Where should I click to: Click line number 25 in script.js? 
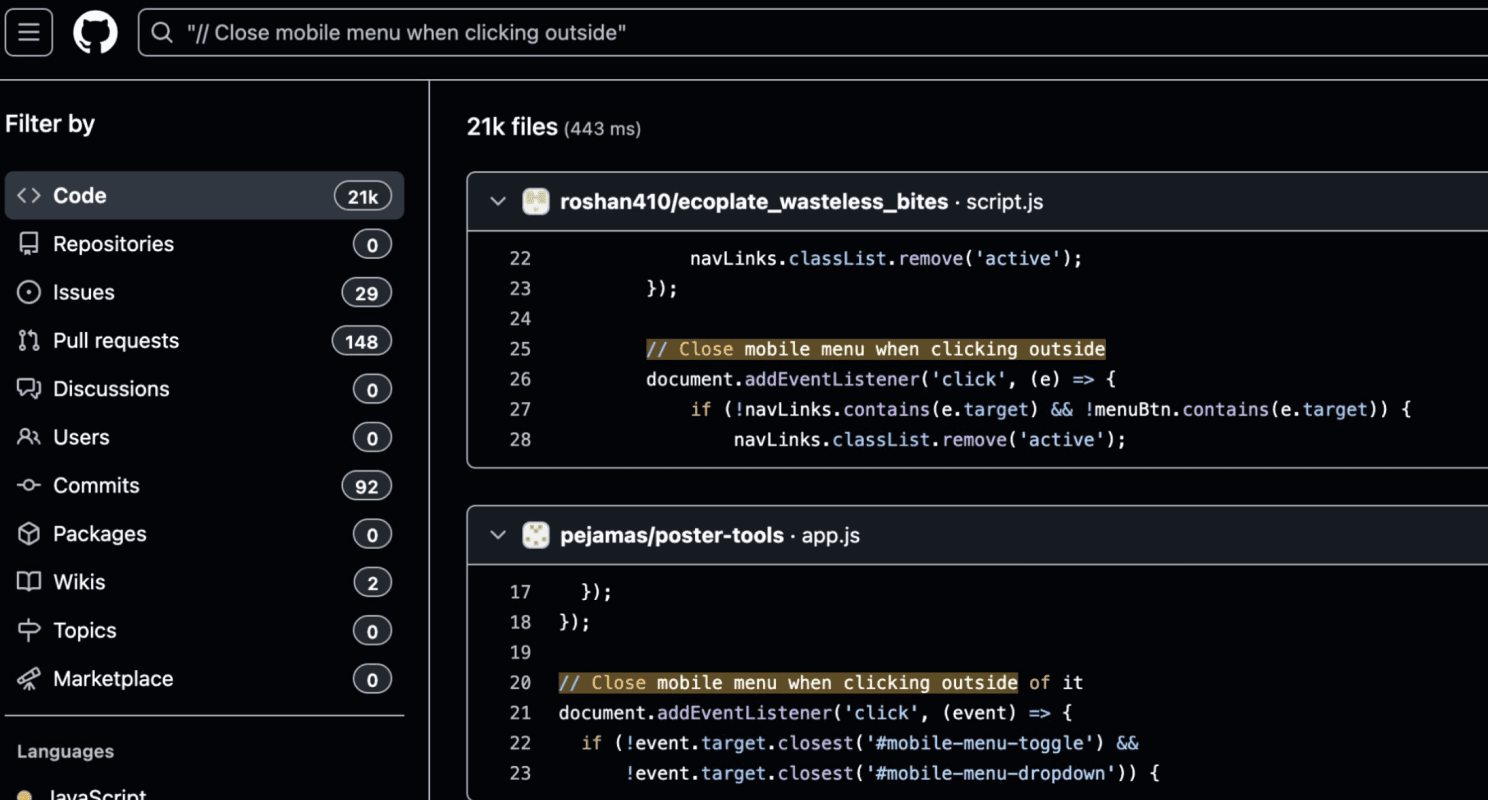[x=520, y=349]
